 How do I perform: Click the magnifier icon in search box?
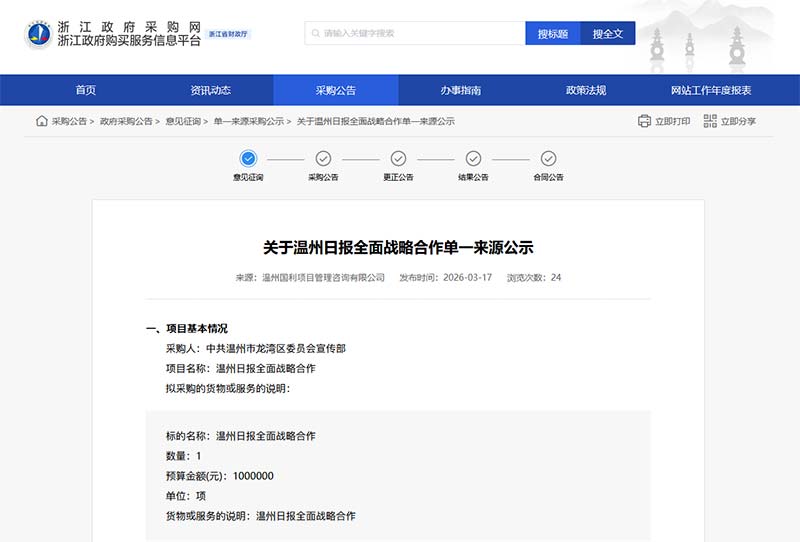[315, 33]
